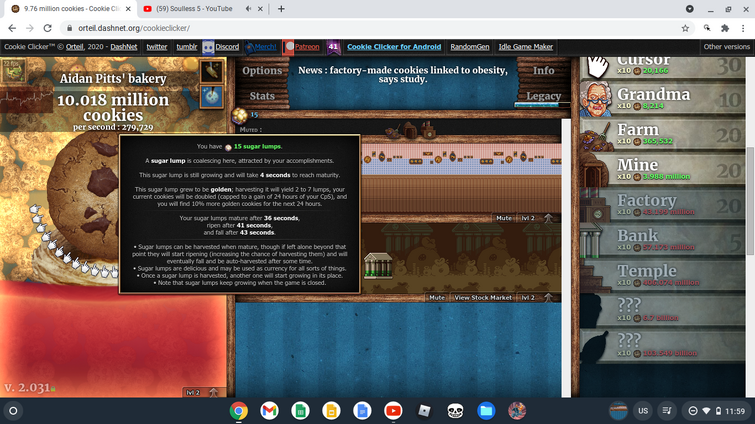Click the upgrade icon with the rolling pin
The image size is (755, 424).
point(212,72)
